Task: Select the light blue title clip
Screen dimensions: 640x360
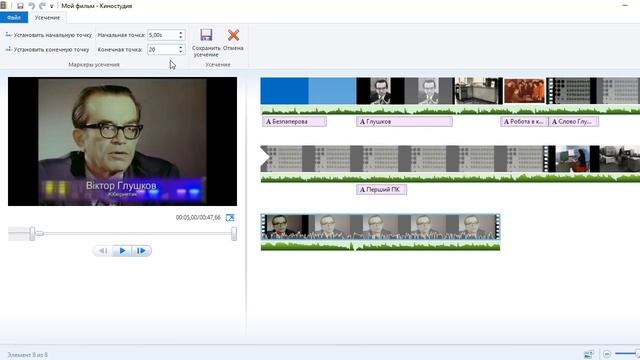Action: (332, 91)
